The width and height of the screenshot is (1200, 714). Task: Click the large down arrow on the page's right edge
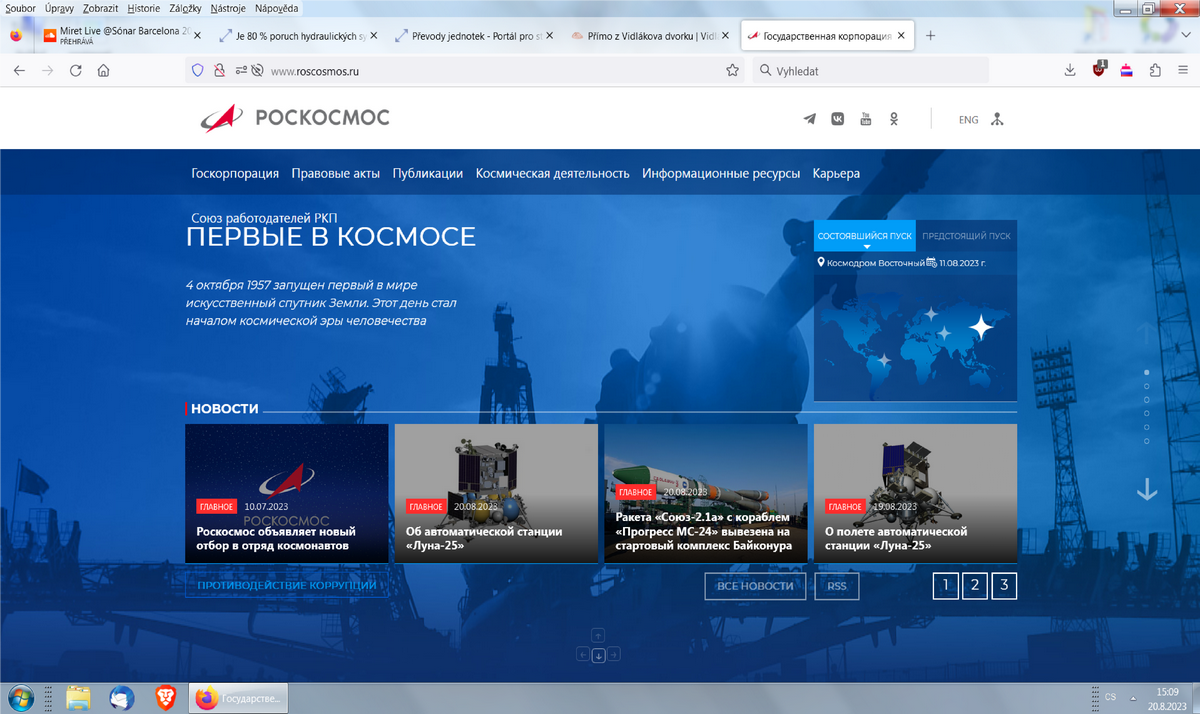pos(1147,489)
